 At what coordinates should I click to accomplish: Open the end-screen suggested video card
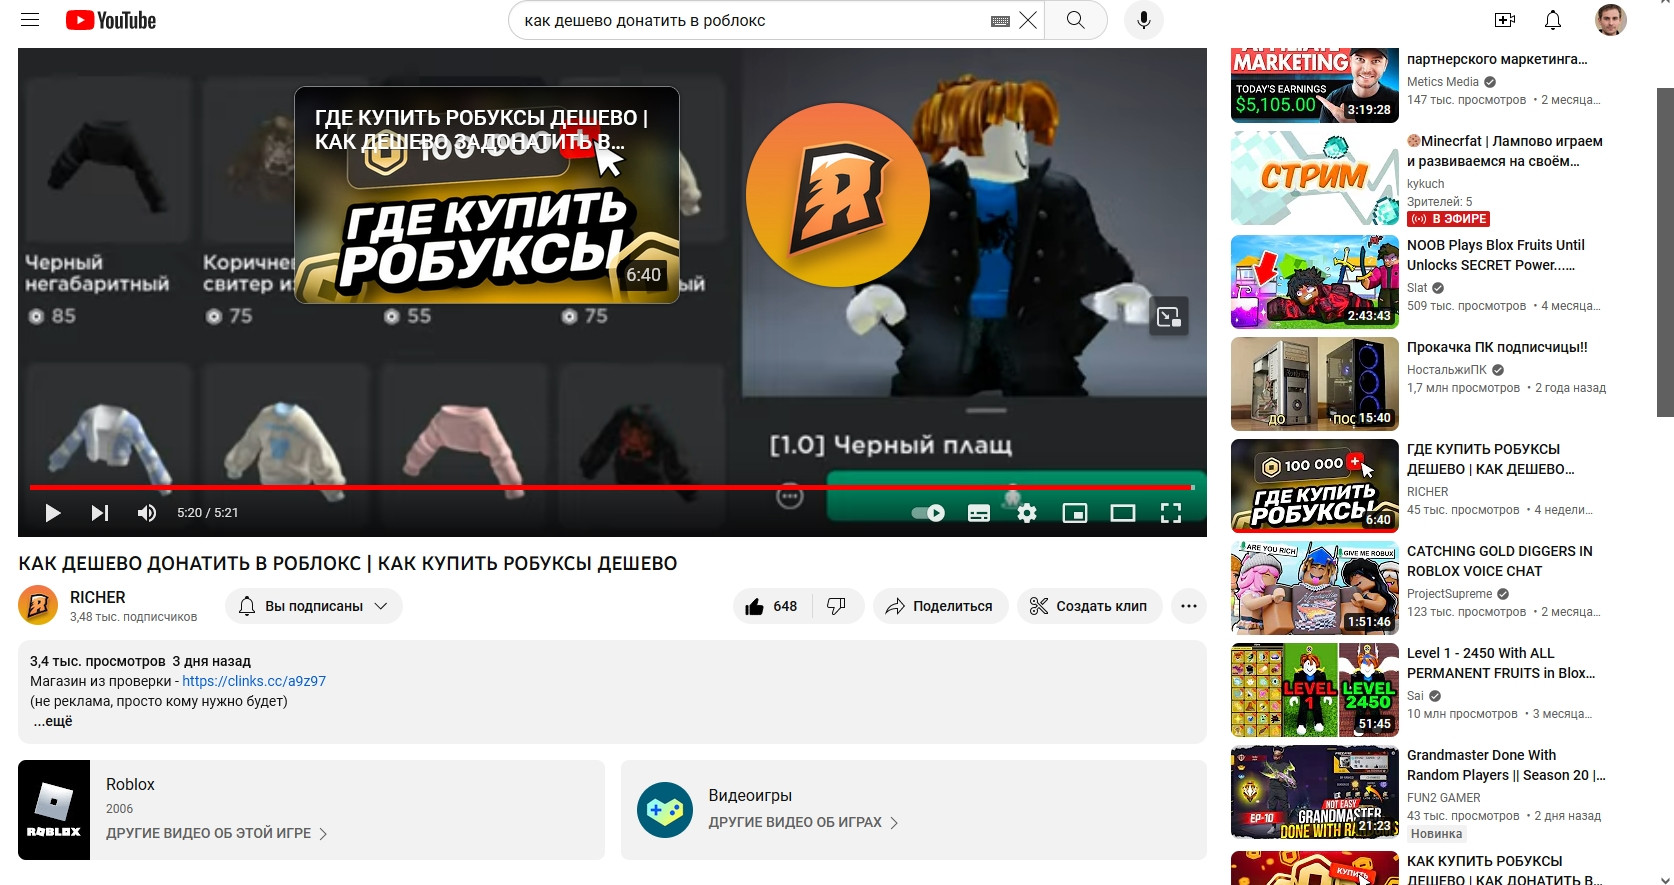(487, 195)
